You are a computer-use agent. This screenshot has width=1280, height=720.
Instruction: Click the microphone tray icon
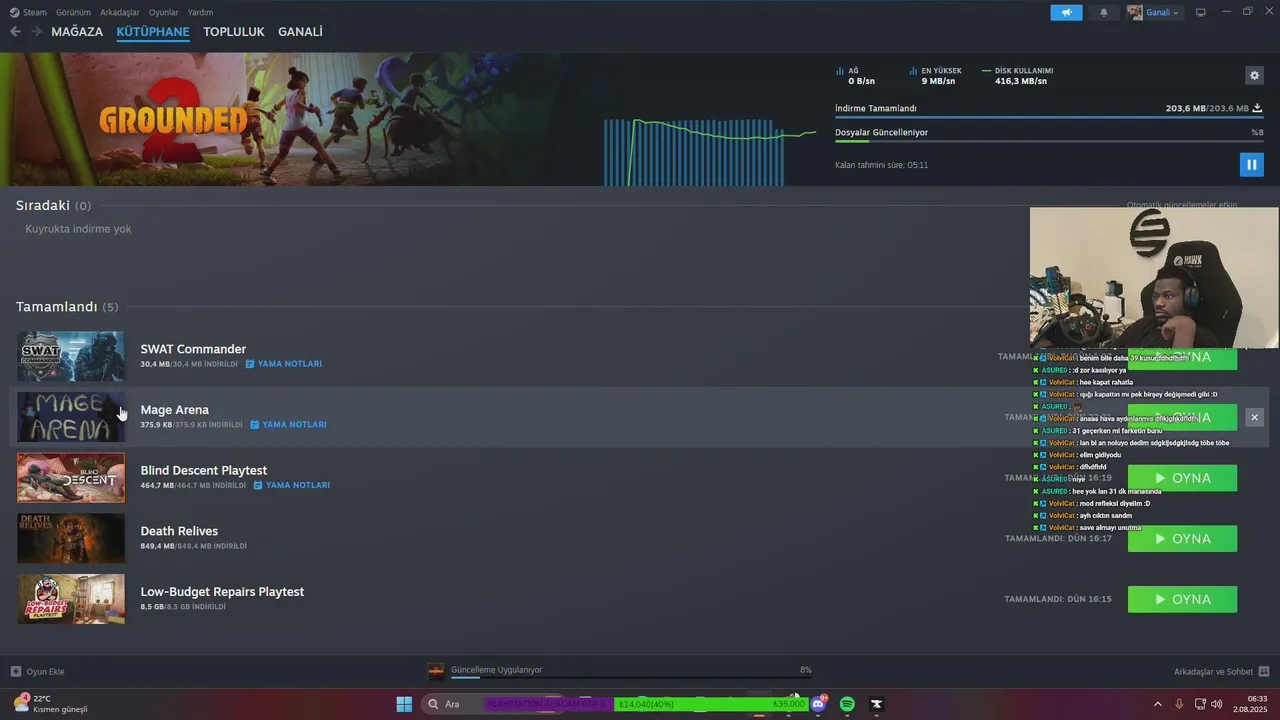1179,704
